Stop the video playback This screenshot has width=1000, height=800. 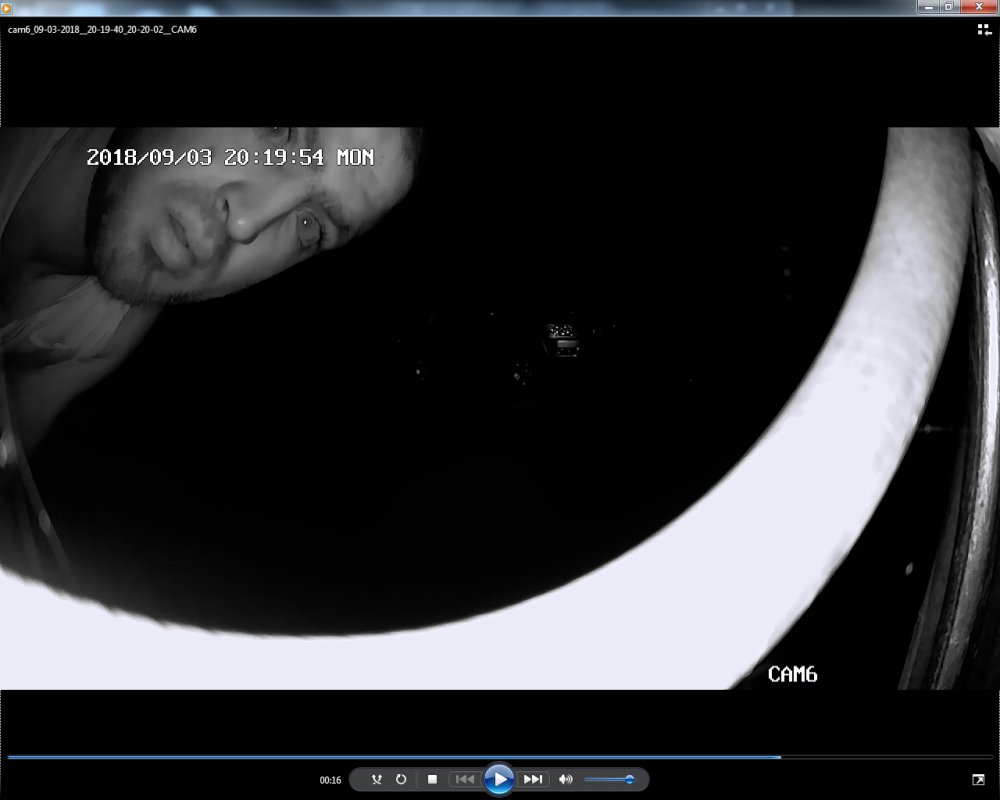[432, 779]
